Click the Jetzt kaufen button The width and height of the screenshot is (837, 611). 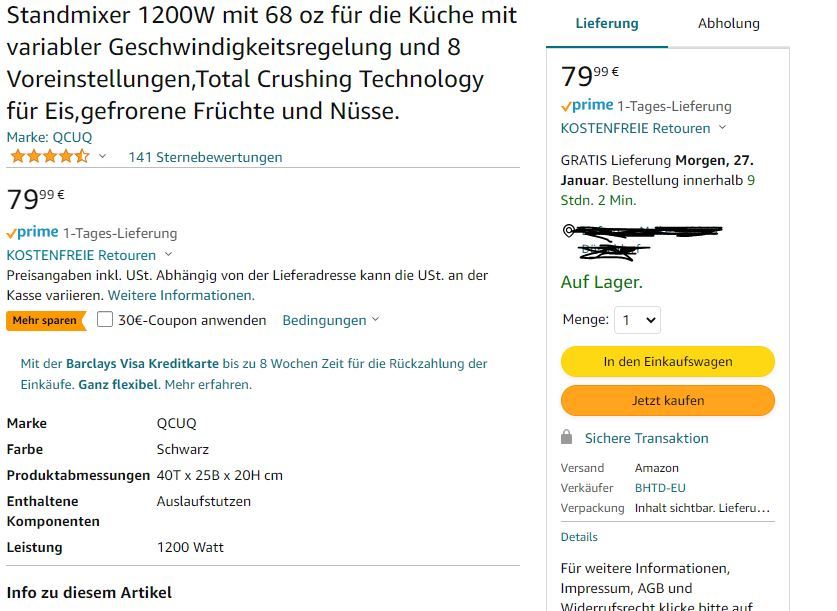(668, 401)
